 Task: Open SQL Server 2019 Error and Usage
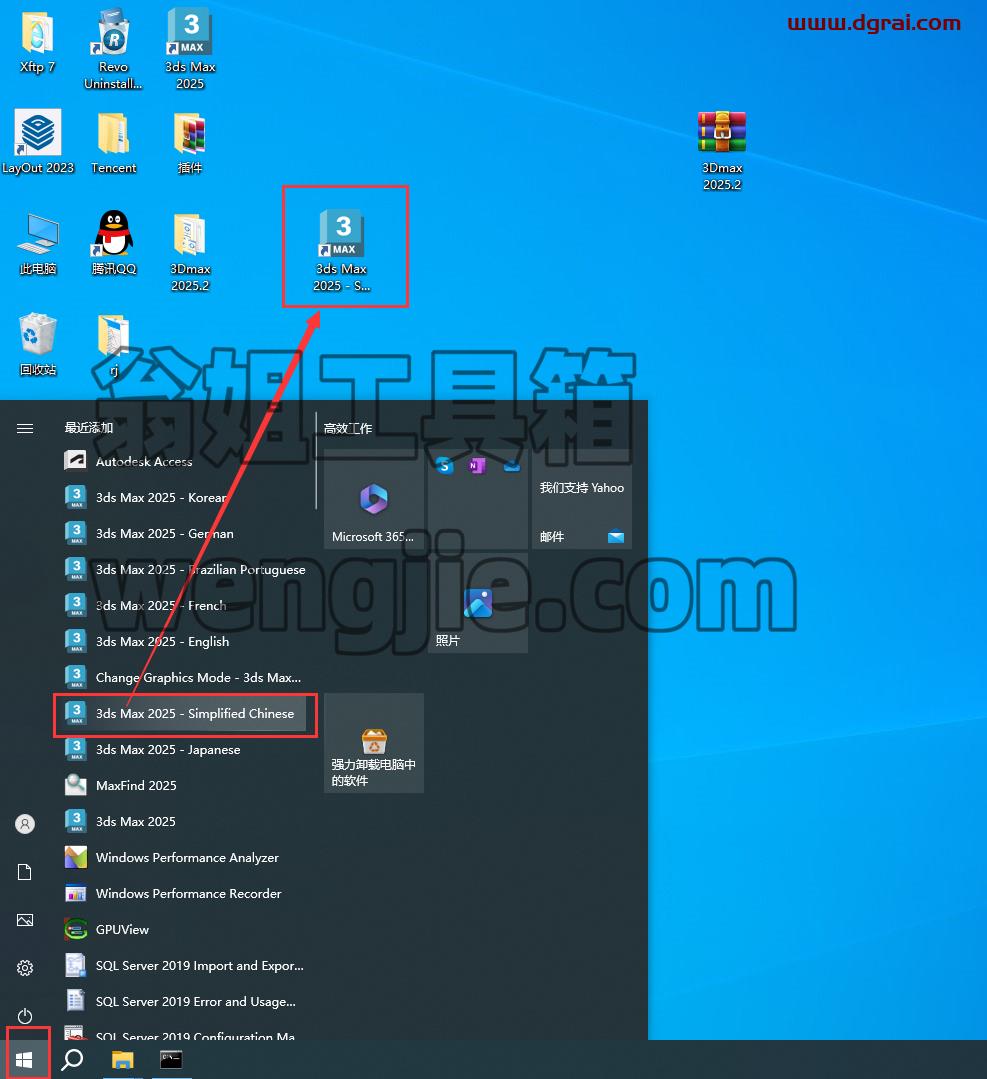pyautogui.click(x=184, y=1001)
